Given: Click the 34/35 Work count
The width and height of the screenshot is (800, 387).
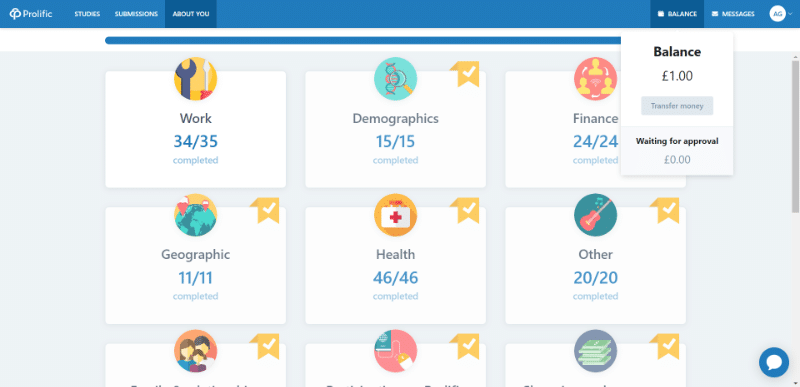Looking at the screenshot, I should pos(195,141).
